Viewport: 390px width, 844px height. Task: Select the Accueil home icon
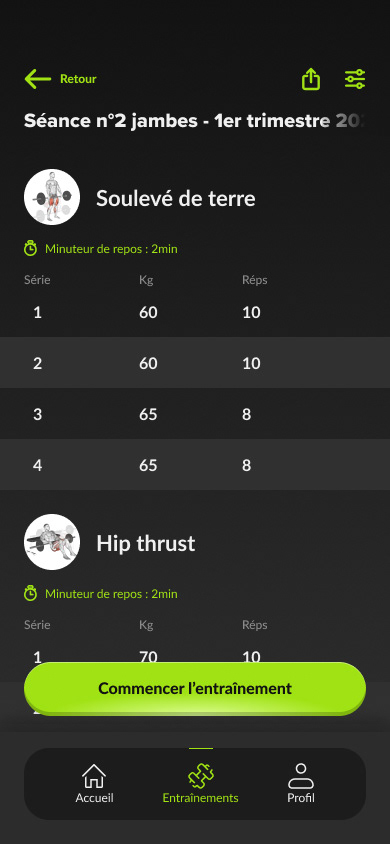94,776
